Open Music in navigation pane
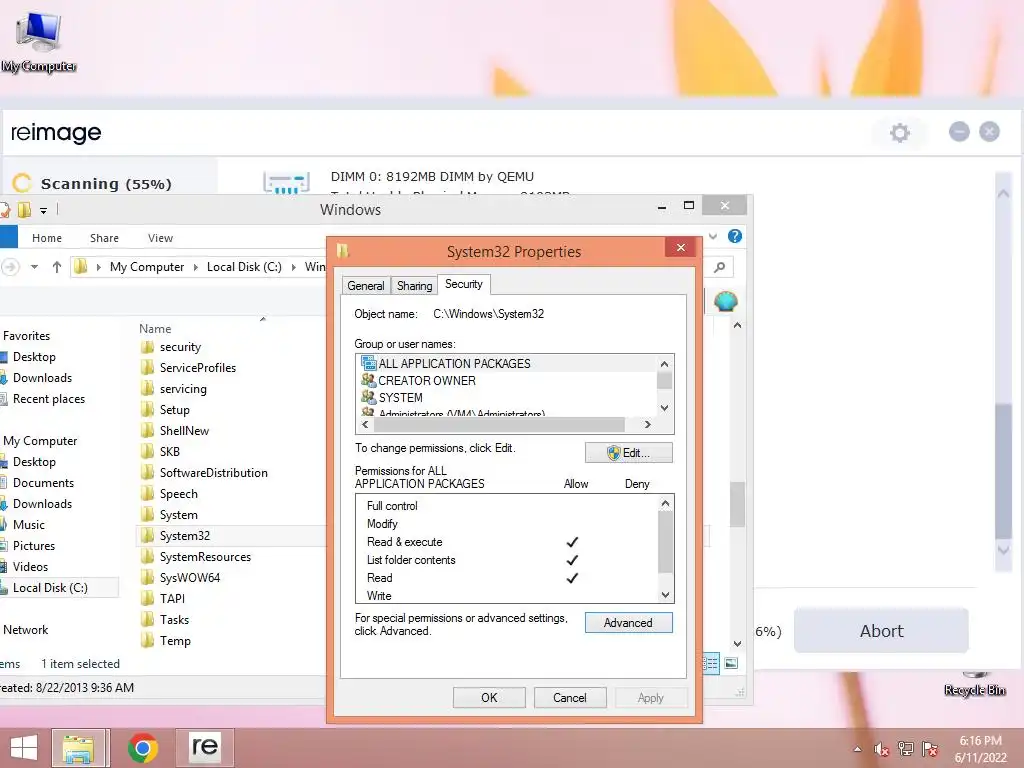This screenshot has height=768, width=1024. [x=29, y=525]
